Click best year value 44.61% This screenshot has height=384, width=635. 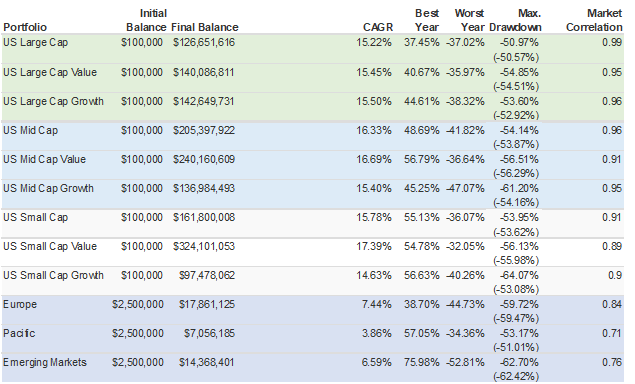pyautogui.click(x=422, y=101)
